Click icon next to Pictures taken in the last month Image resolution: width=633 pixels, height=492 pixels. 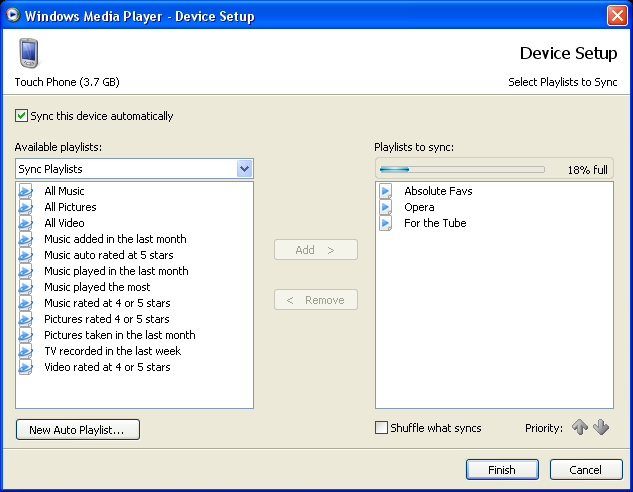coord(25,335)
